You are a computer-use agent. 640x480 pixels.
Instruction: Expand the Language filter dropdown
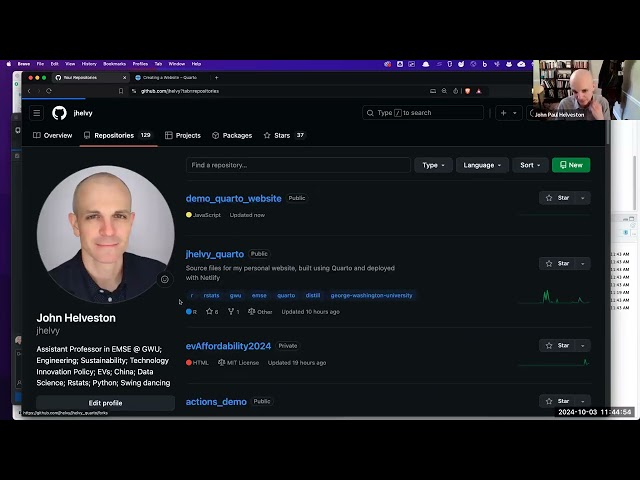(482, 165)
